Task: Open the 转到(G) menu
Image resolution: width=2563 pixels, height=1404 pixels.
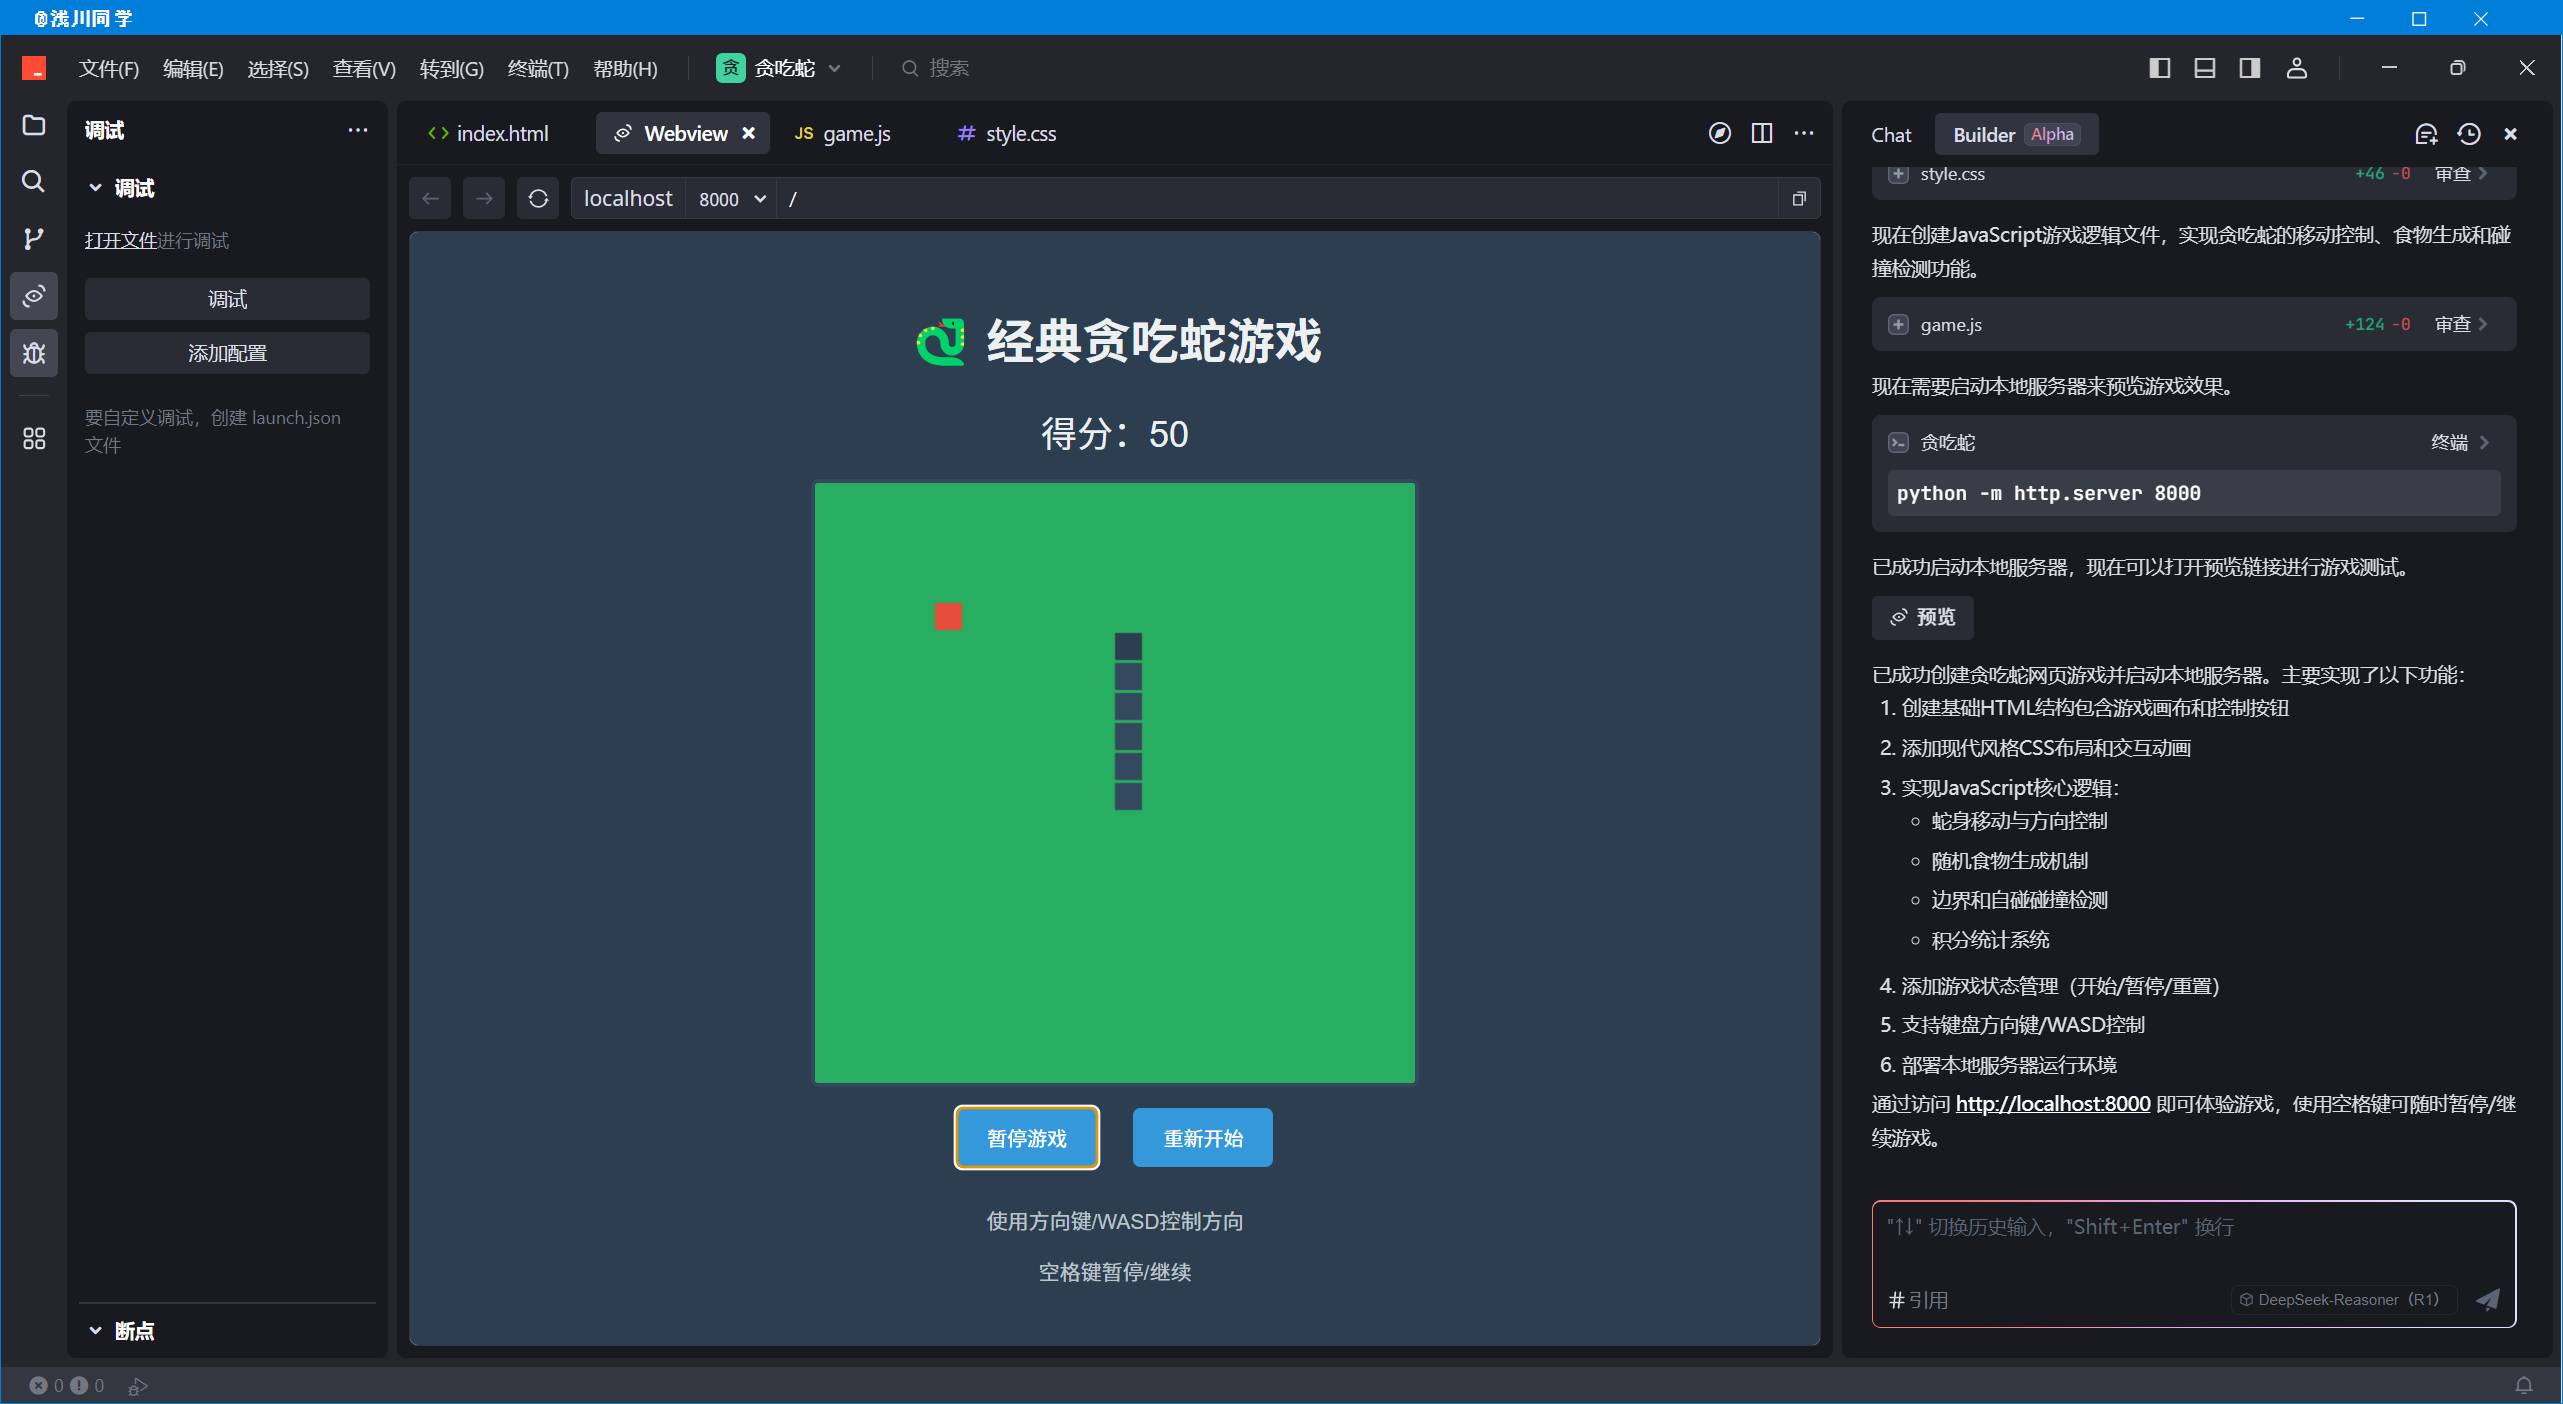Action: point(451,68)
